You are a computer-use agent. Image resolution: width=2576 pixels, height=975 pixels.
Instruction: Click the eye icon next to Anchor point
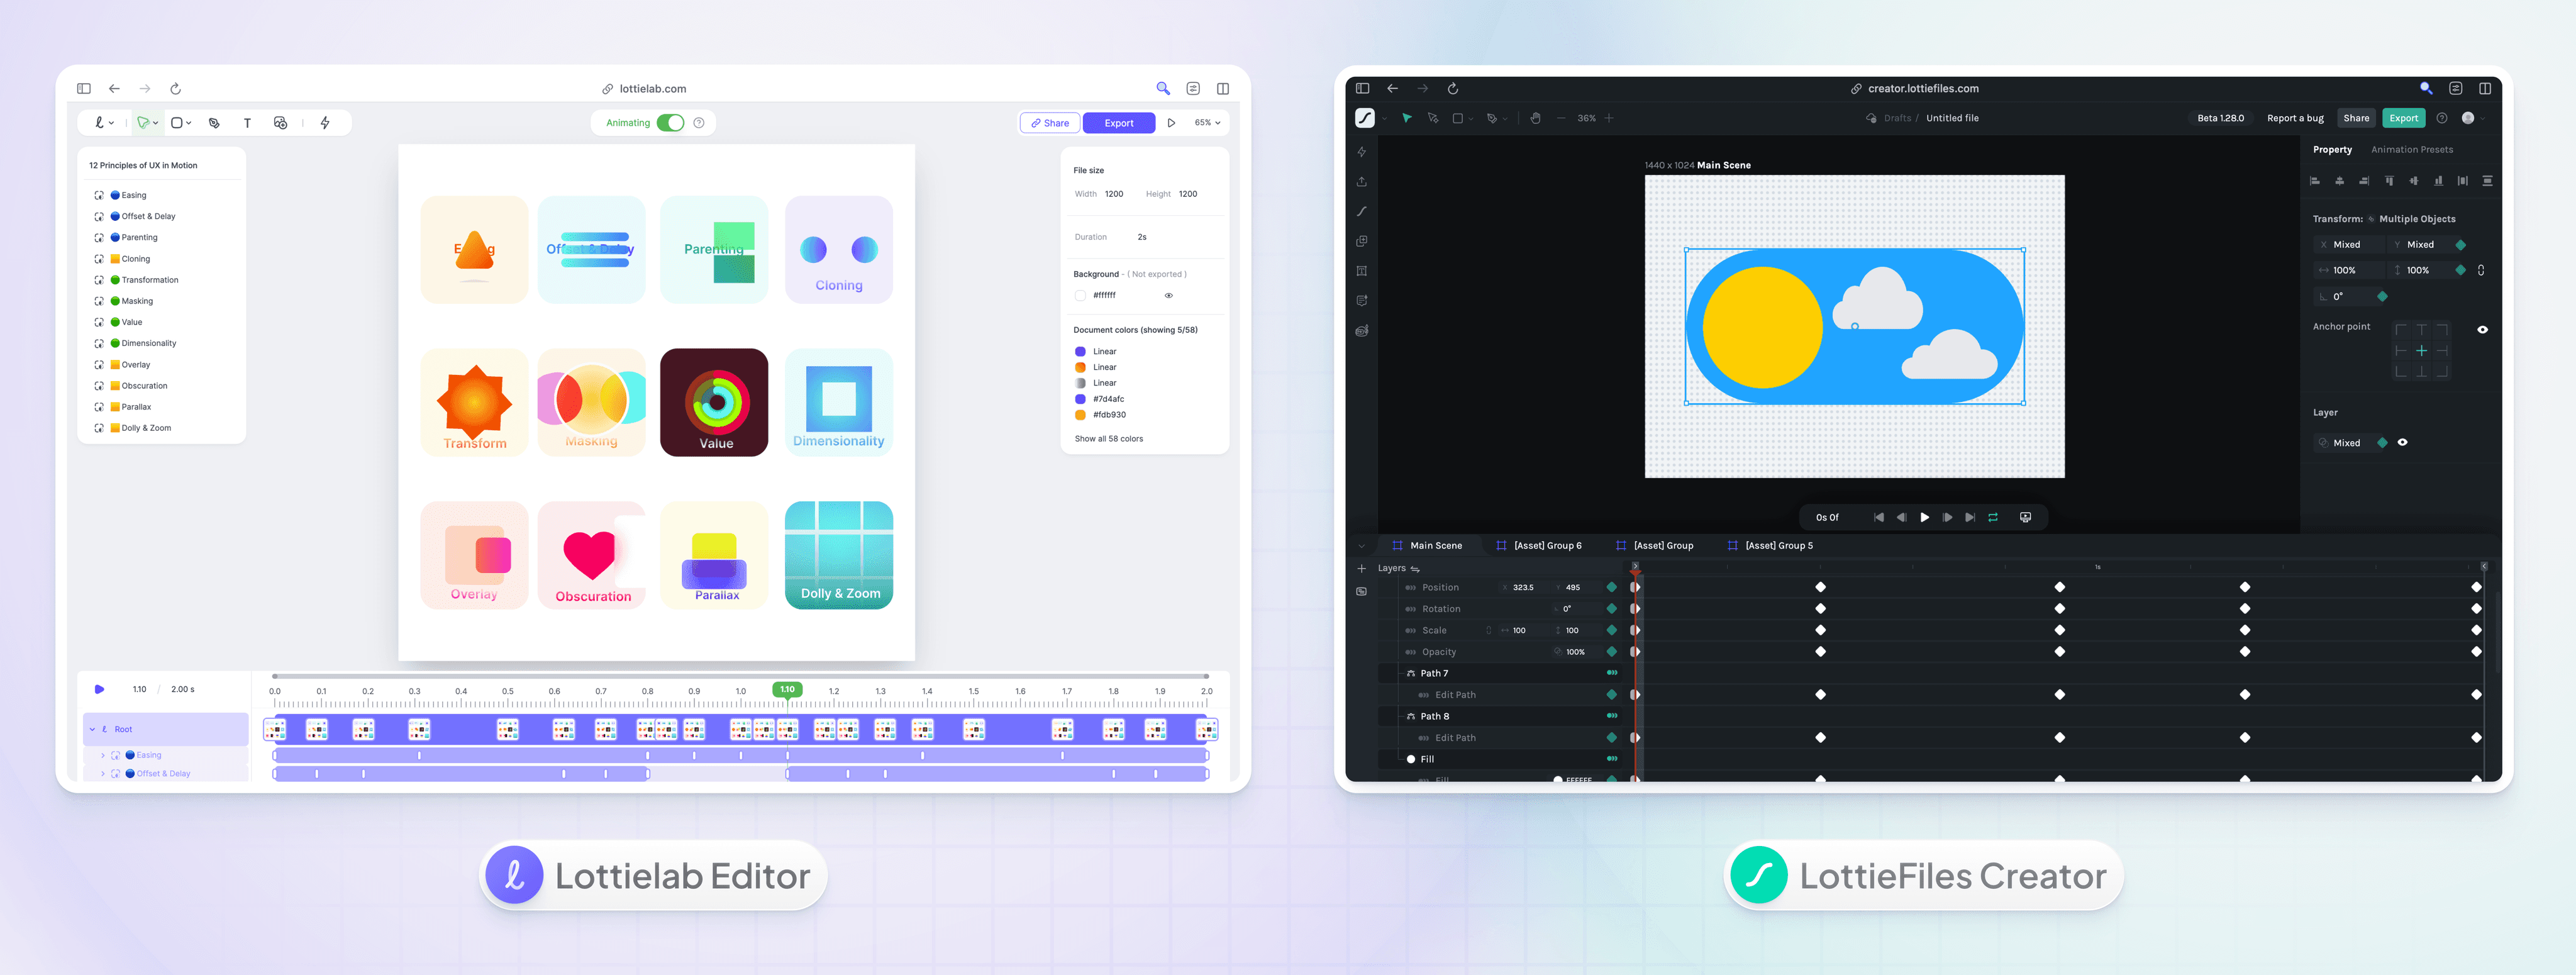coord(2482,330)
